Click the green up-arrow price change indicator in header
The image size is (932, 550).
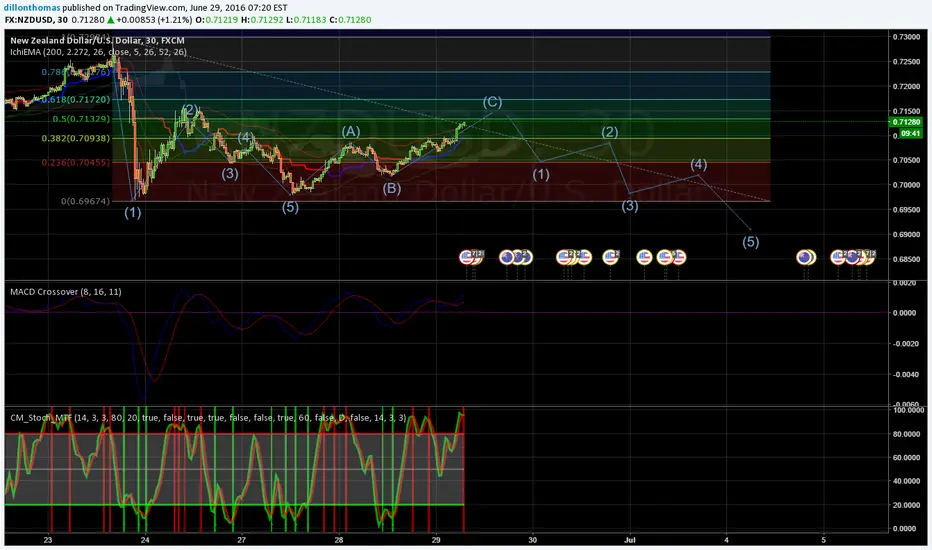tap(110, 20)
